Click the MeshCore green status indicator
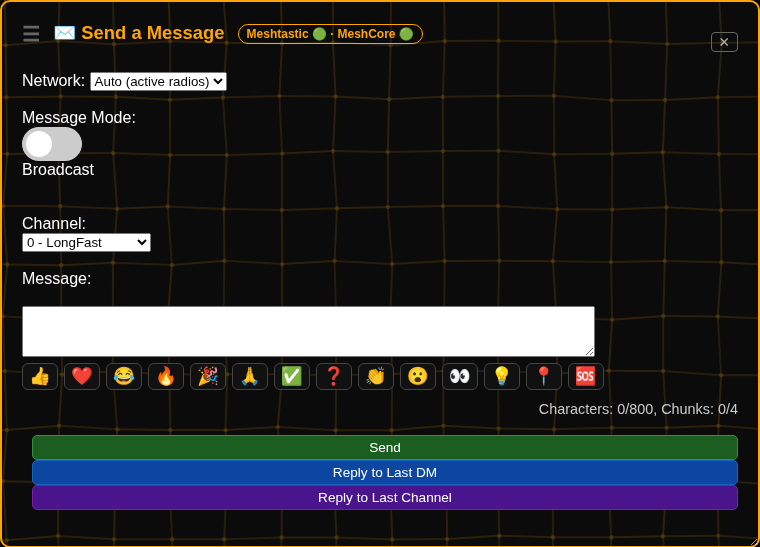This screenshot has width=760, height=547. (406, 34)
